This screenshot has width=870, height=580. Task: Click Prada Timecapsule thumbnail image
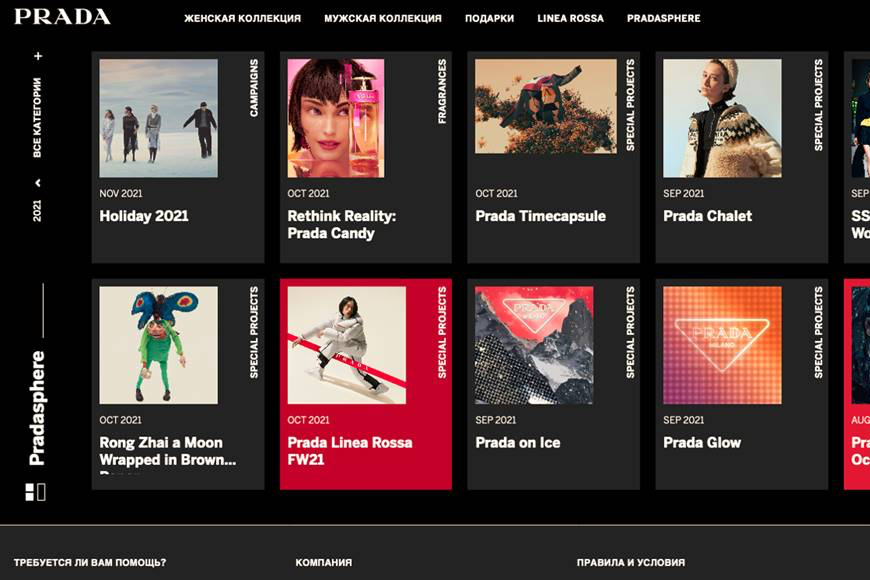pos(546,106)
